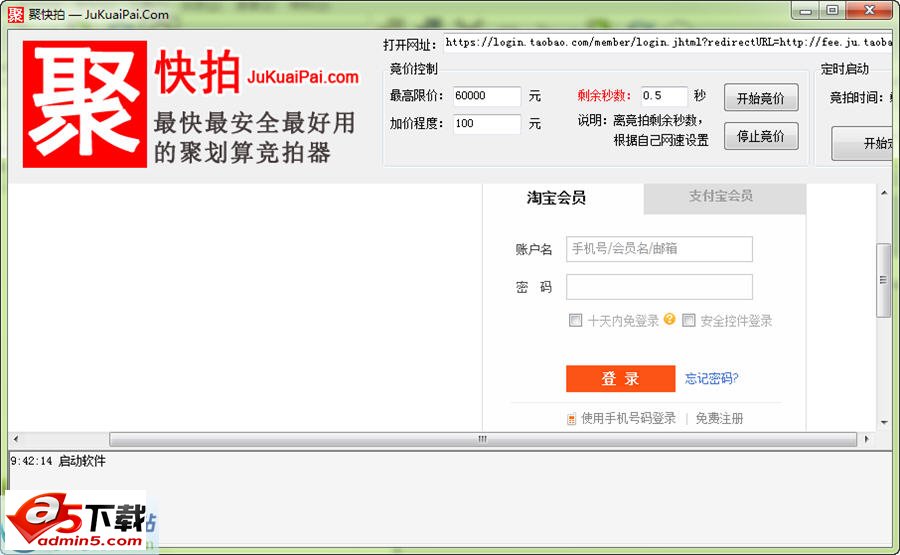The image size is (900, 555).
Task: Toggle the 安全控件登录 checkbox
Action: click(689, 320)
